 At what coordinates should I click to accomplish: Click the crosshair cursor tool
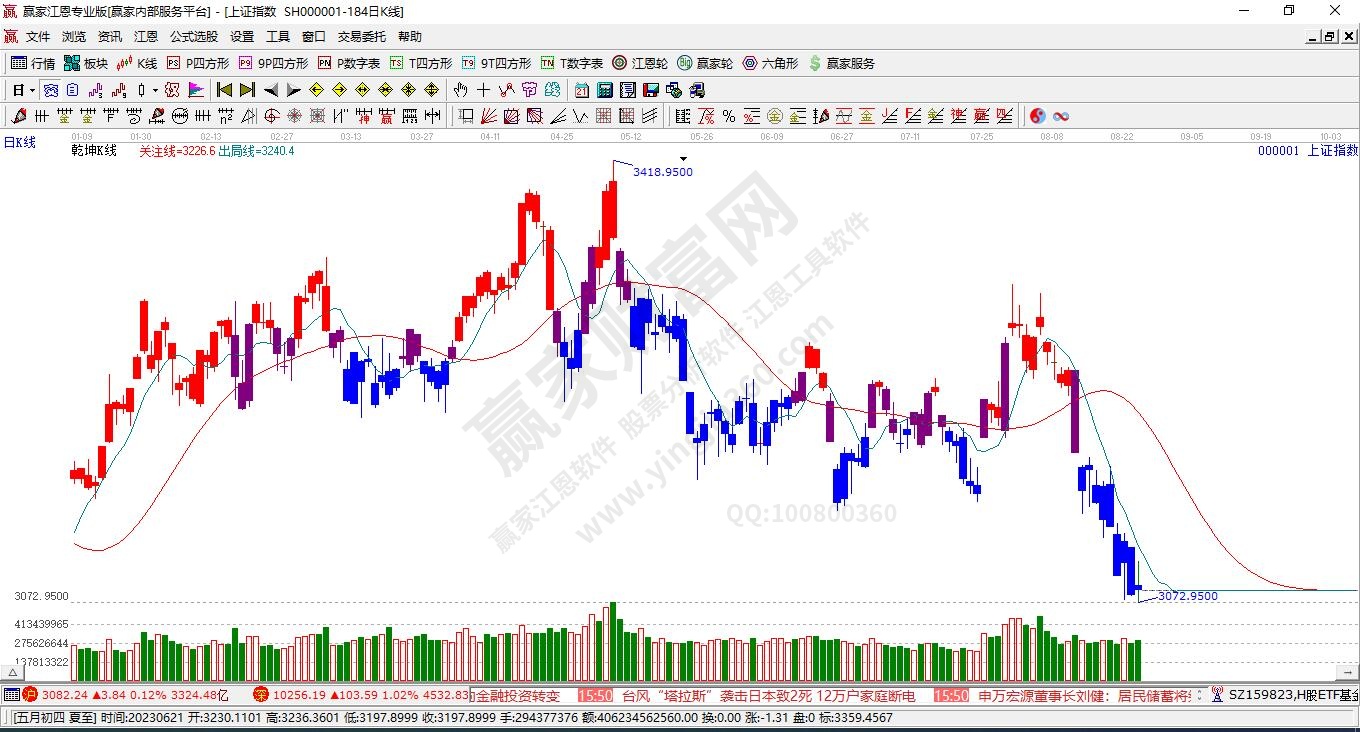tap(484, 90)
